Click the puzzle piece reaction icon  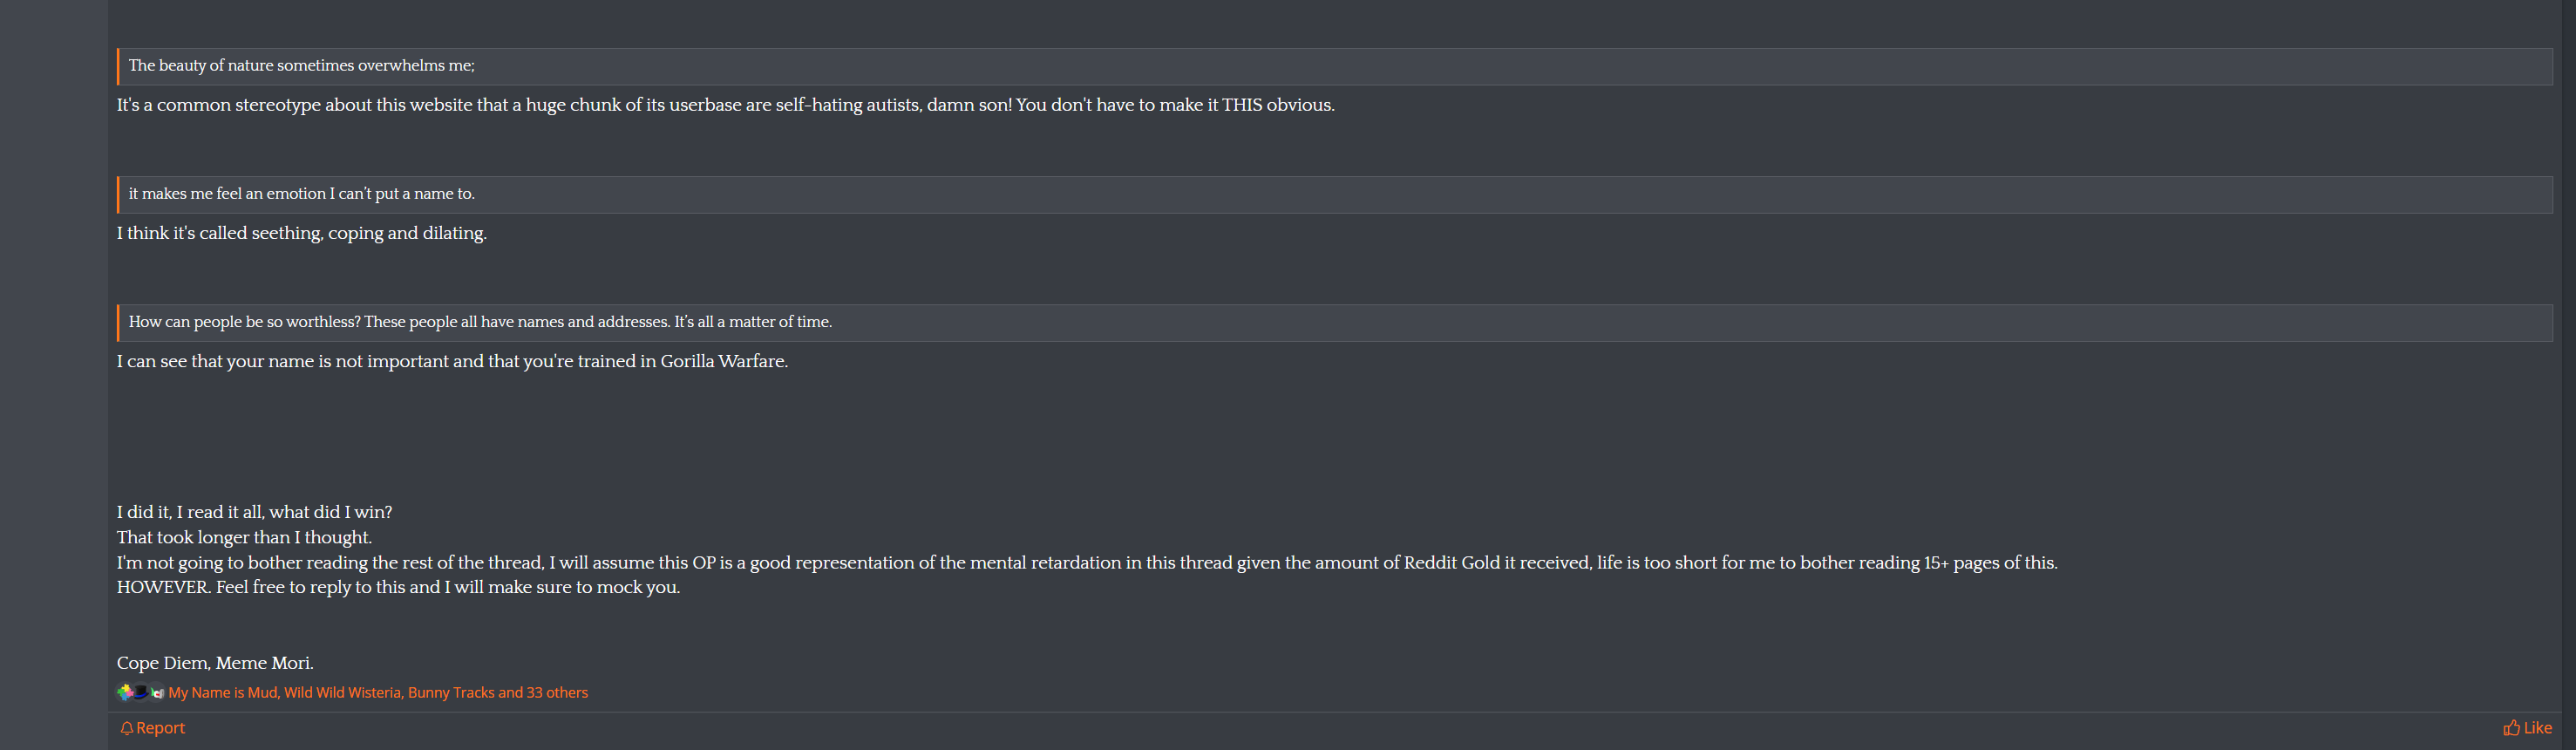point(125,692)
